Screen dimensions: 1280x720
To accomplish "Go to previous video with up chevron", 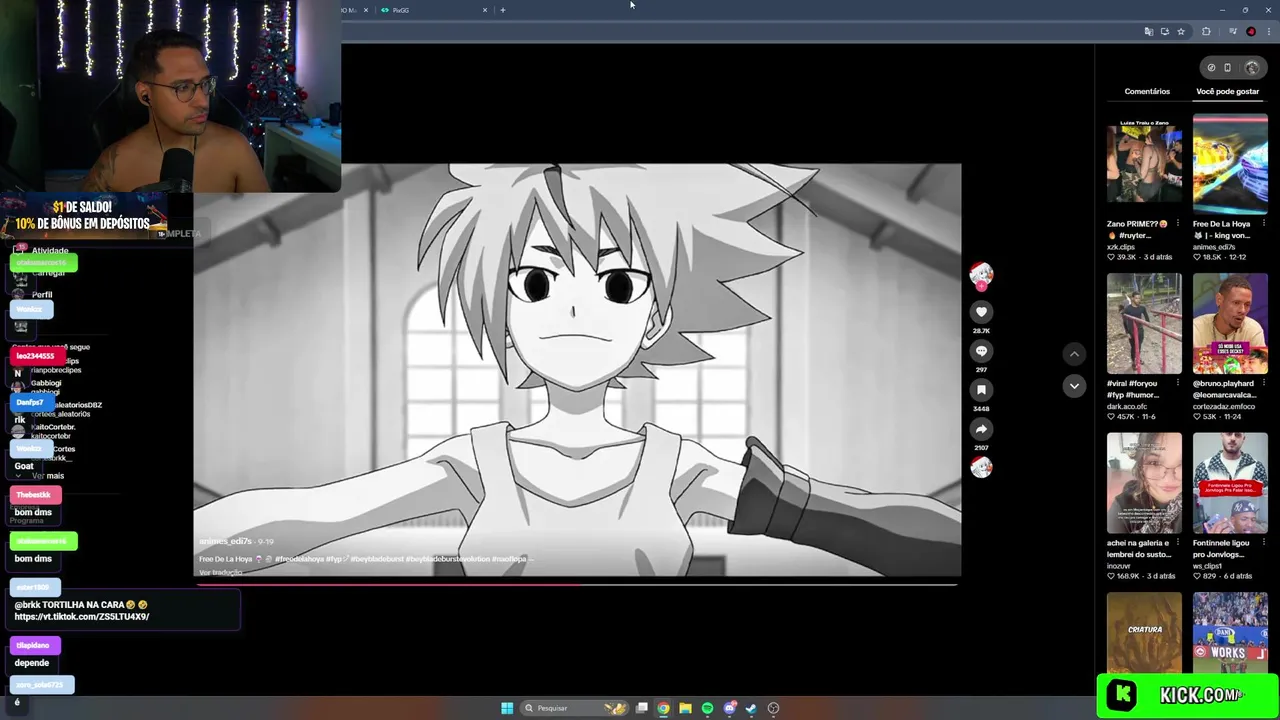I will coord(1074,354).
